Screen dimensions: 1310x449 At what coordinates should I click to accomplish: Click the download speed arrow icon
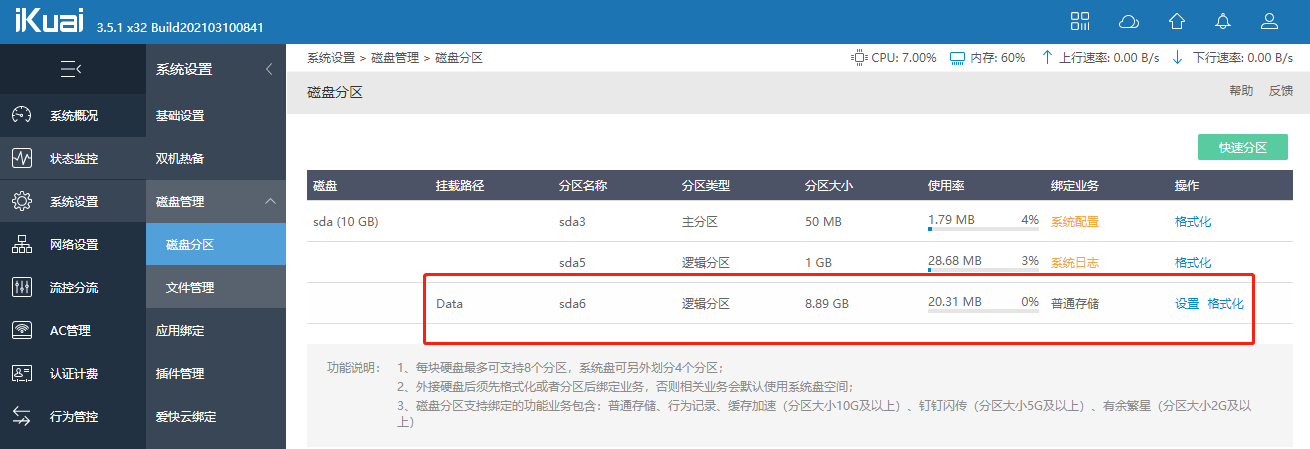1178,57
